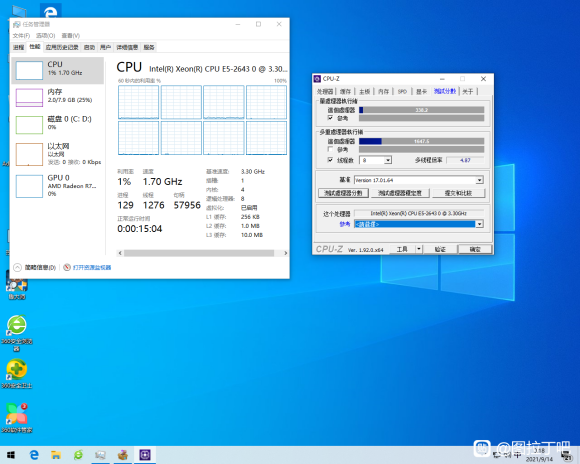The image size is (580, 464).
Task: Click CPU-Z purple taskbar icon
Action: click(145, 455)
